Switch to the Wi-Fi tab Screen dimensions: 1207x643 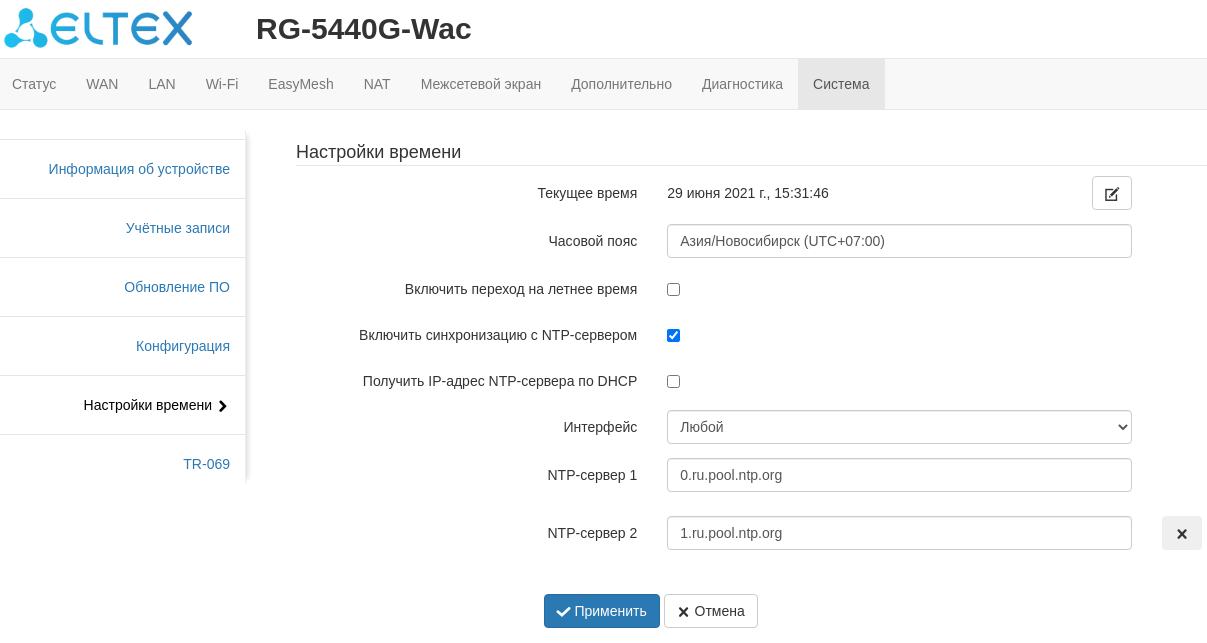coord(221,84)
